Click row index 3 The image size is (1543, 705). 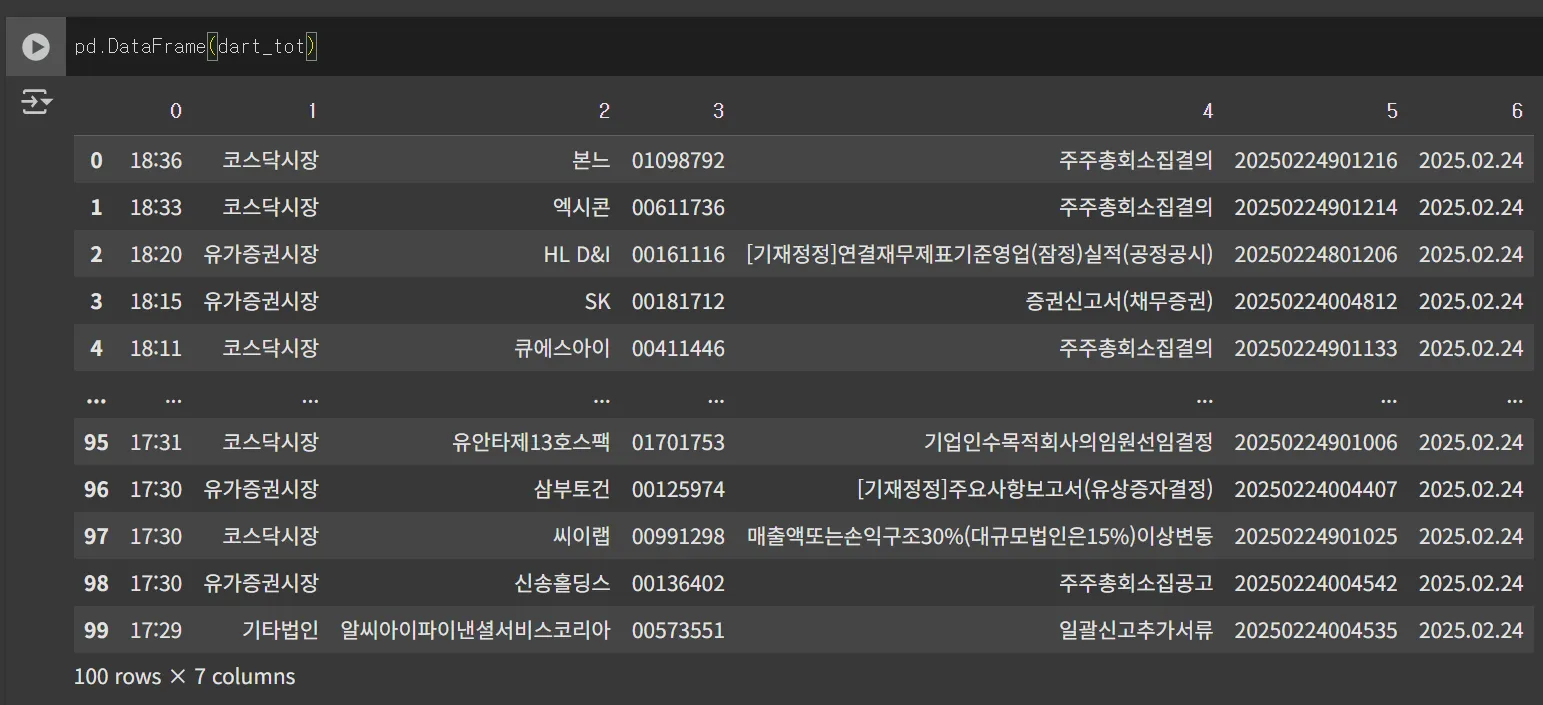96,301
